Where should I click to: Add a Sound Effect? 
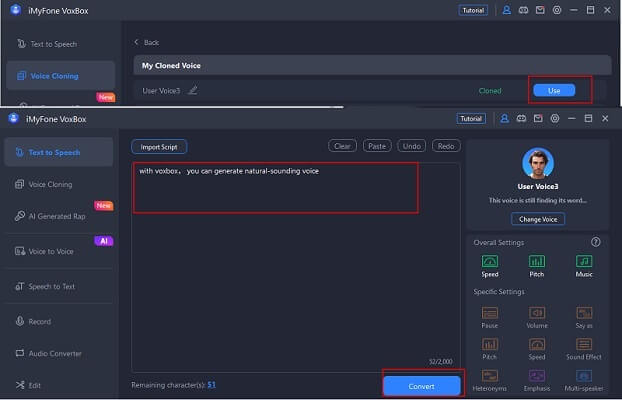(584, 349)
